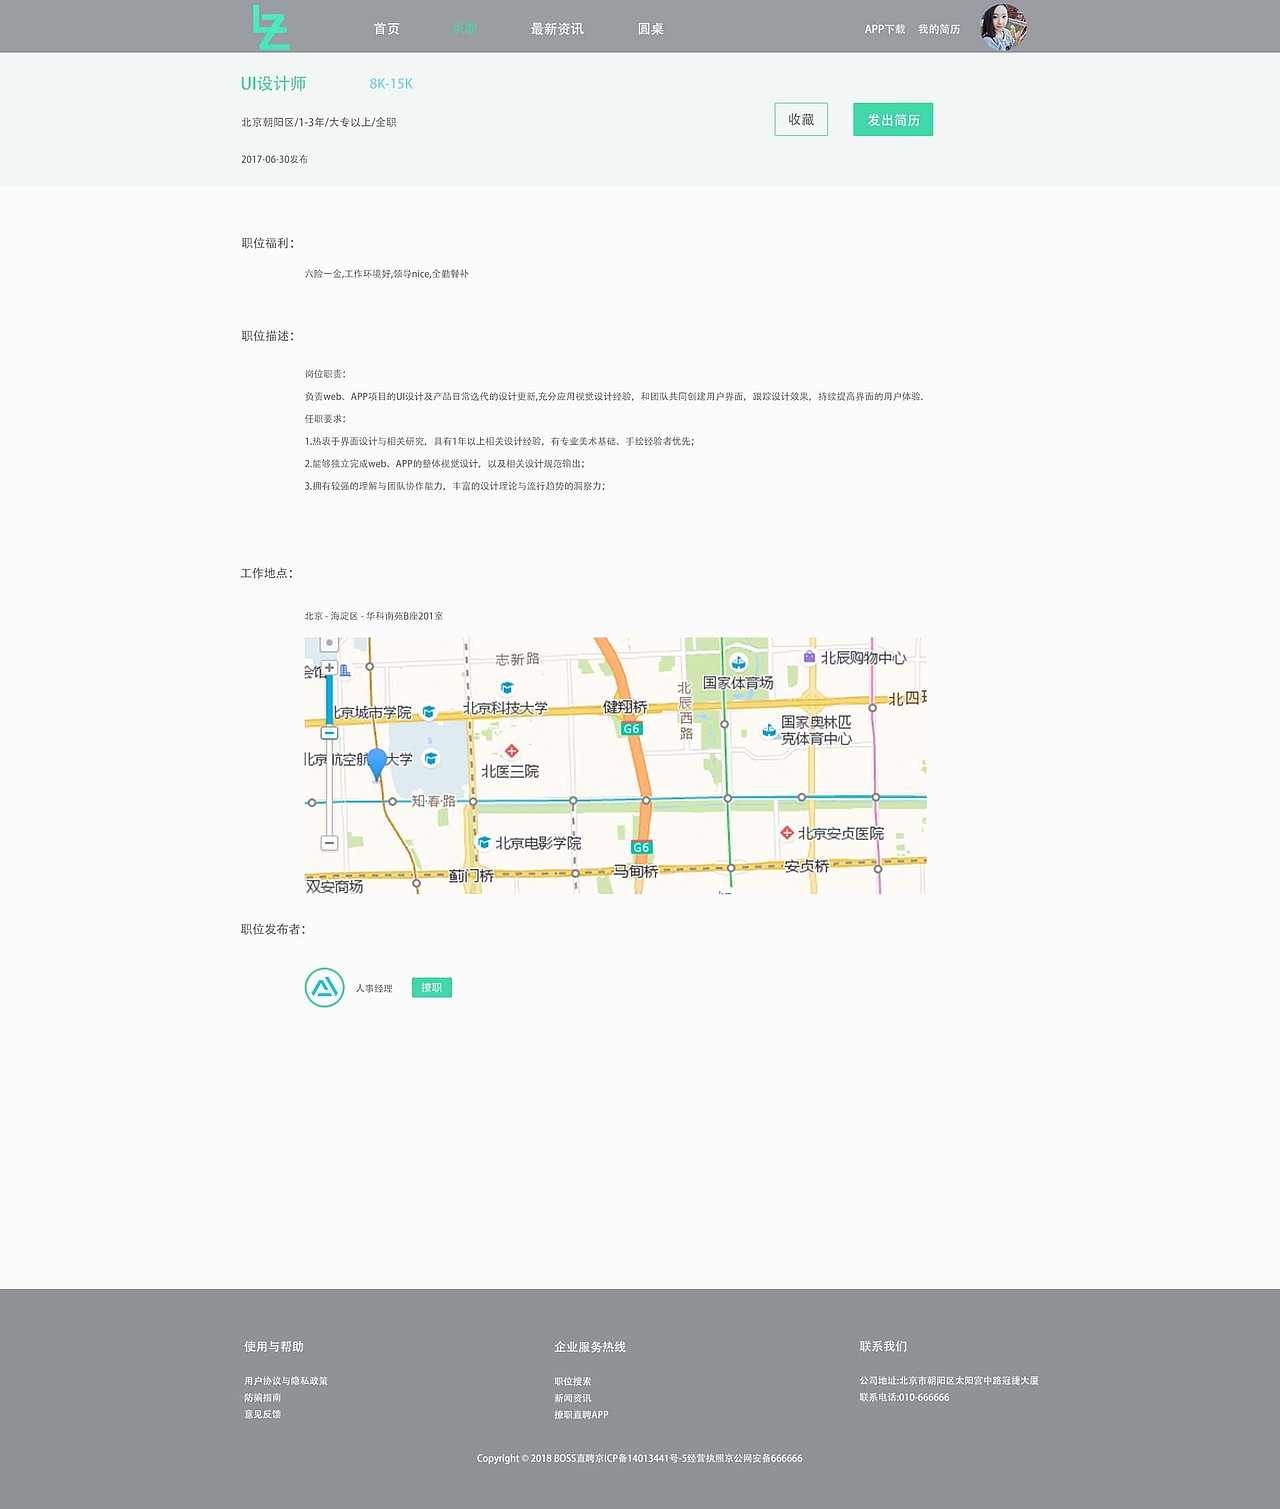Open the user avatar profile picture
Image resolution: width=1280 pixels, height=1509 pixels.
pos(1004,27)
